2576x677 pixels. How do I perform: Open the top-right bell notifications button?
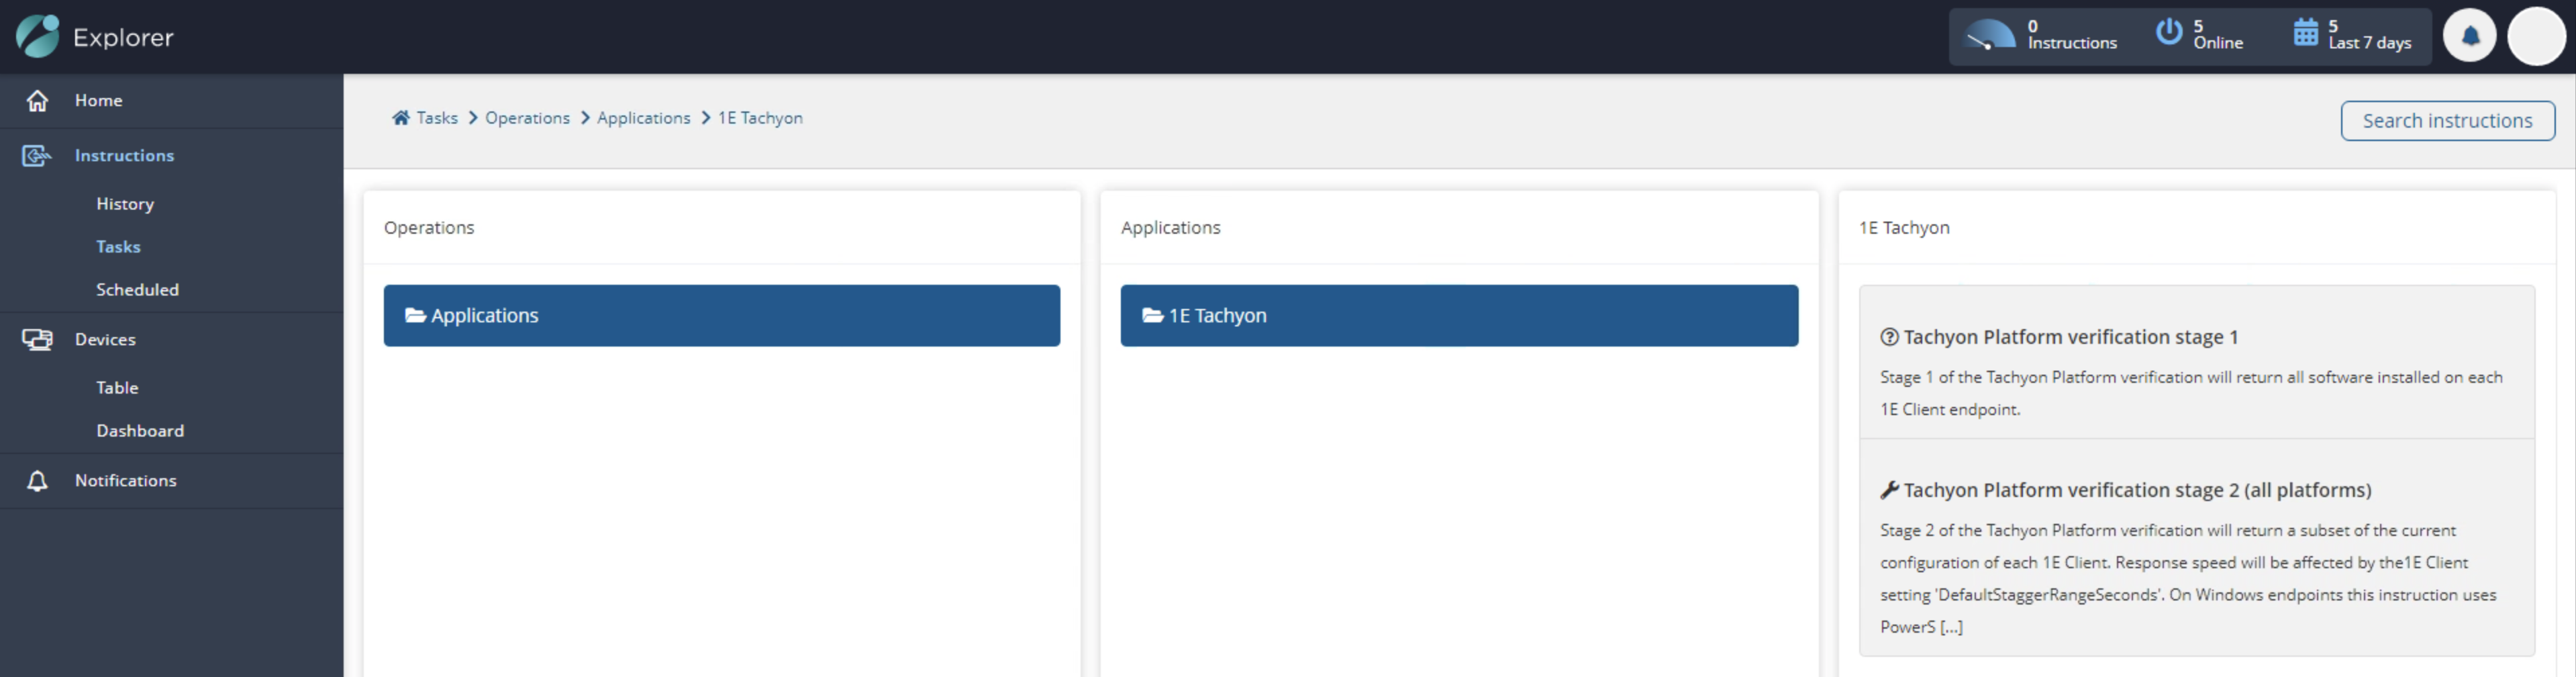coord(2469,36)
